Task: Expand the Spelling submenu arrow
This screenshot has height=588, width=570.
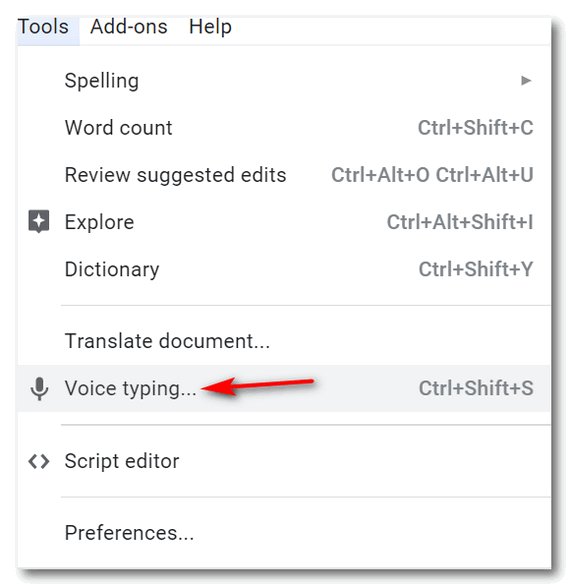Action: 526,80
